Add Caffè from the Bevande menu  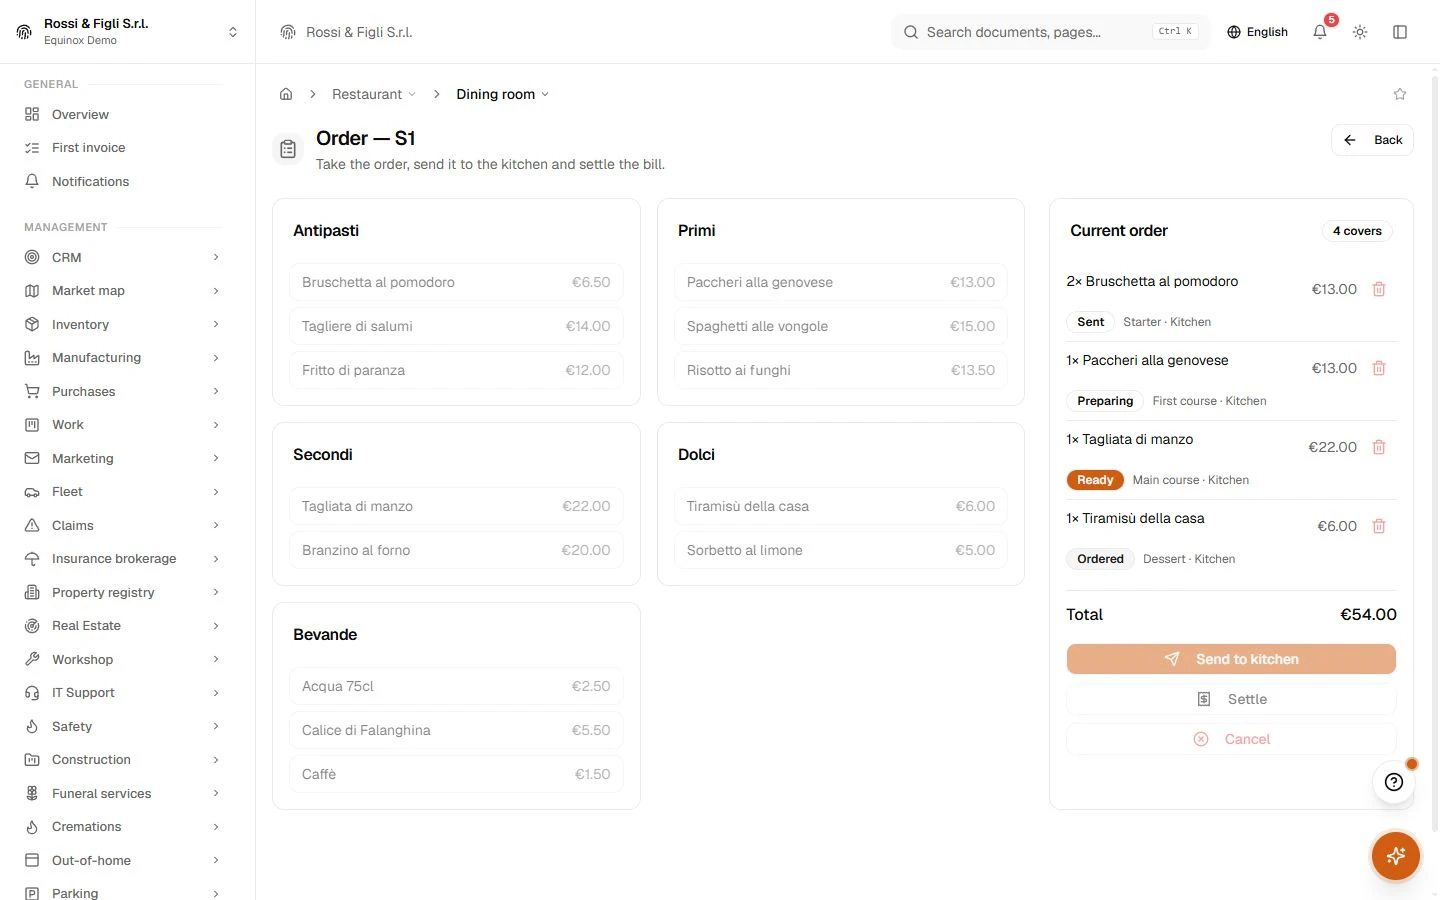coord(456,774)
